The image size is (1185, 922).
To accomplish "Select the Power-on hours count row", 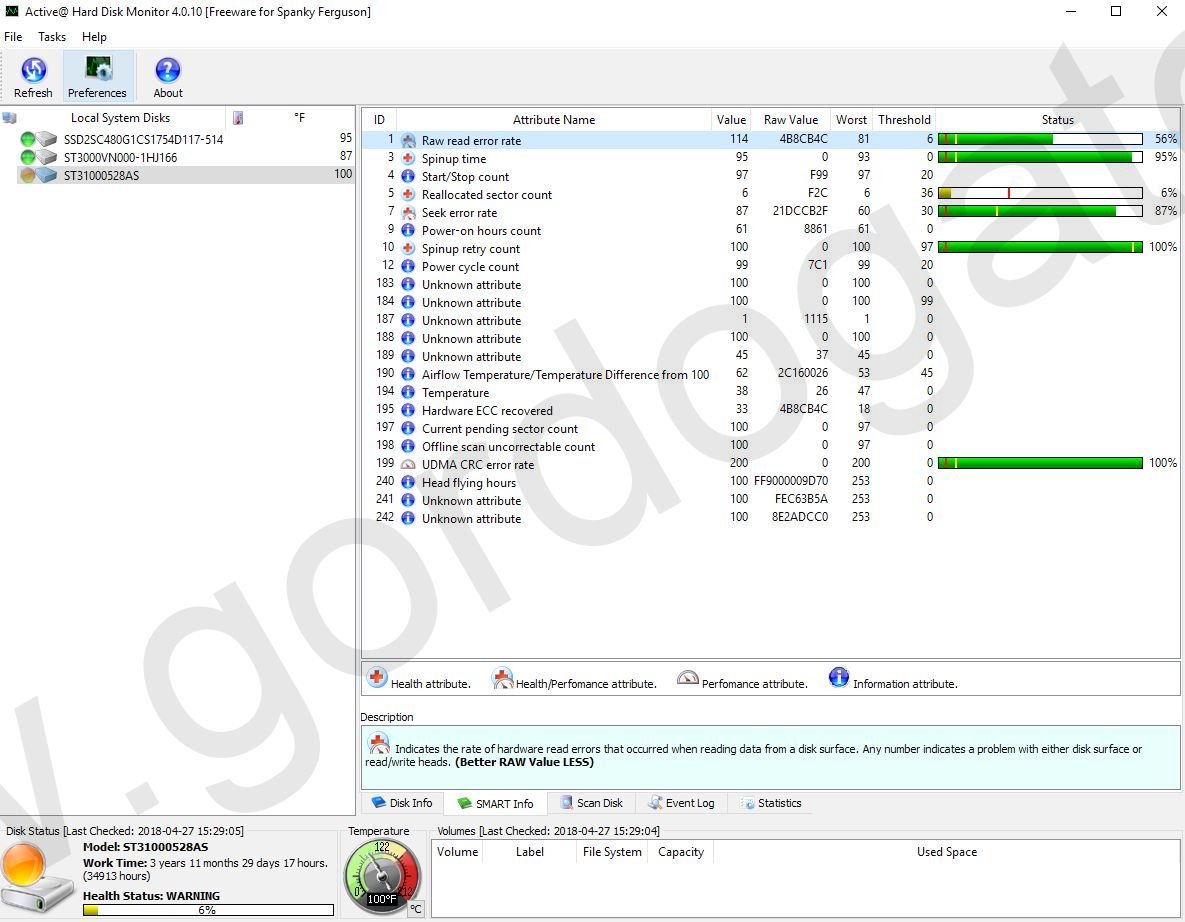I will tap(481, 231).
